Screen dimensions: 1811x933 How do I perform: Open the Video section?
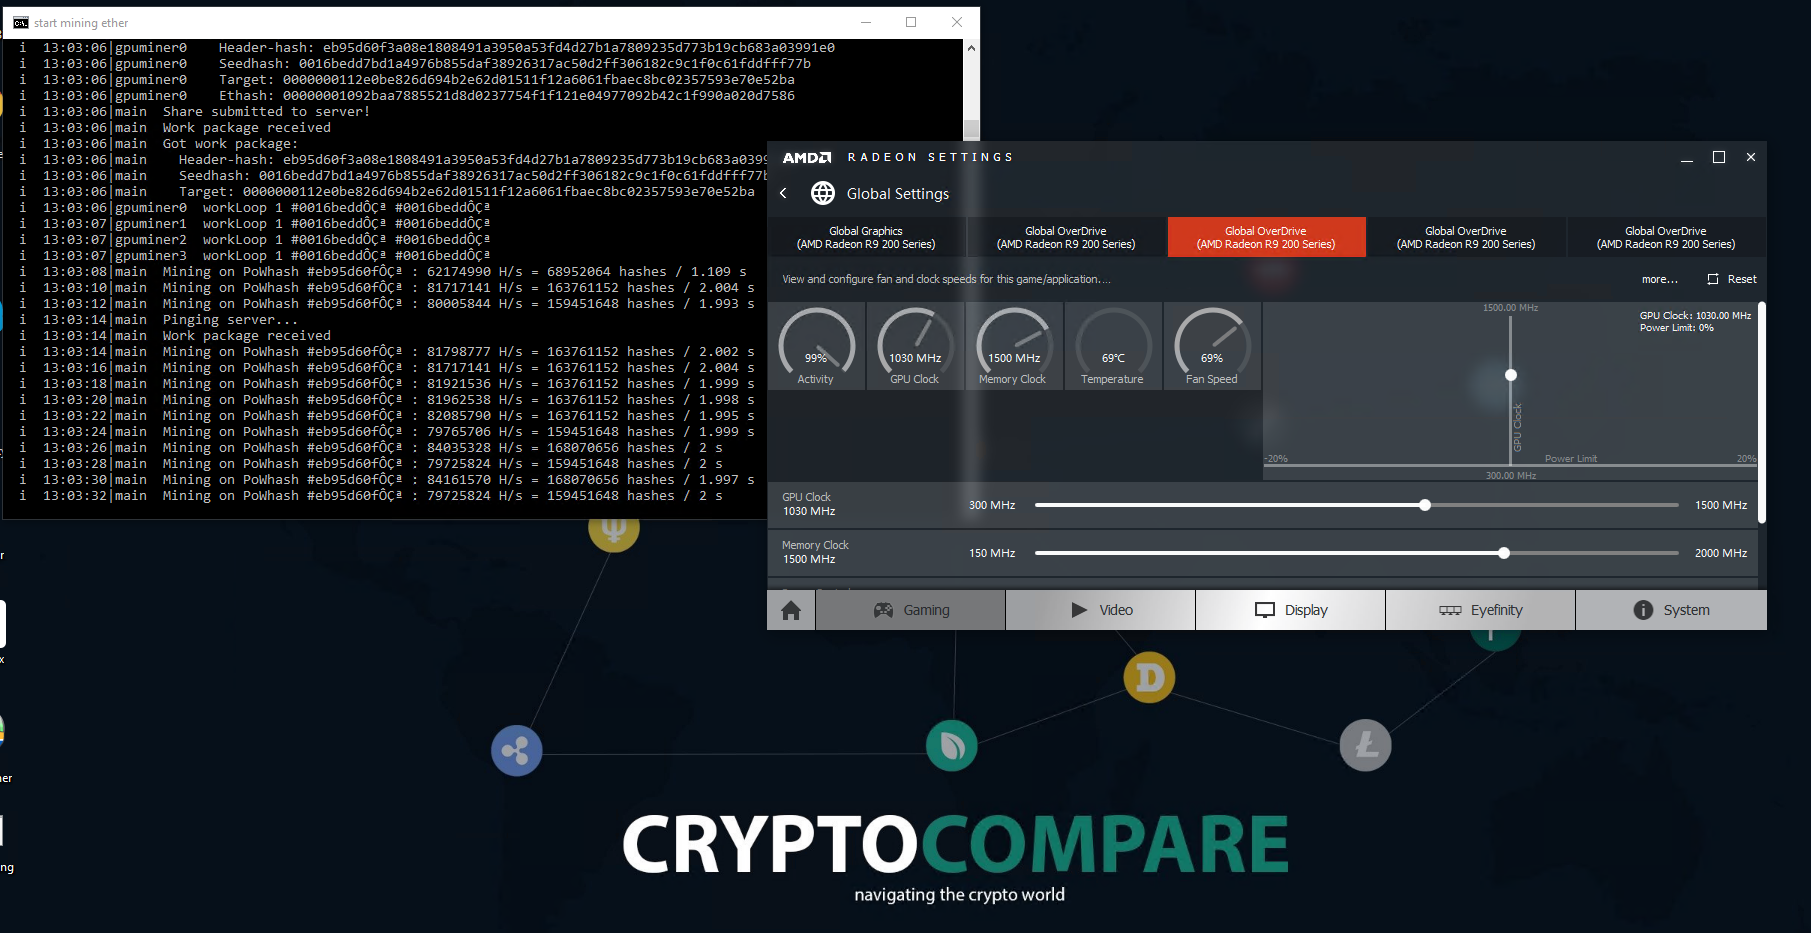click(x=1101, y=610)
